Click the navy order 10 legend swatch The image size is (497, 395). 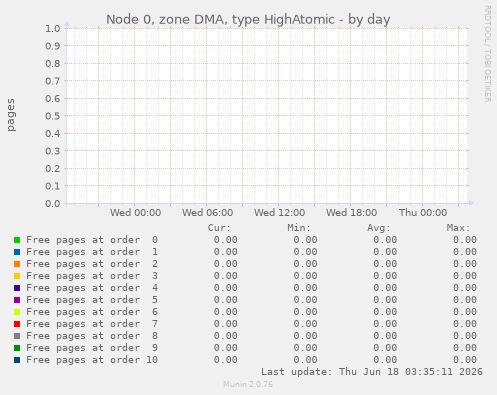pyautogui.click(x=17, y=360)
